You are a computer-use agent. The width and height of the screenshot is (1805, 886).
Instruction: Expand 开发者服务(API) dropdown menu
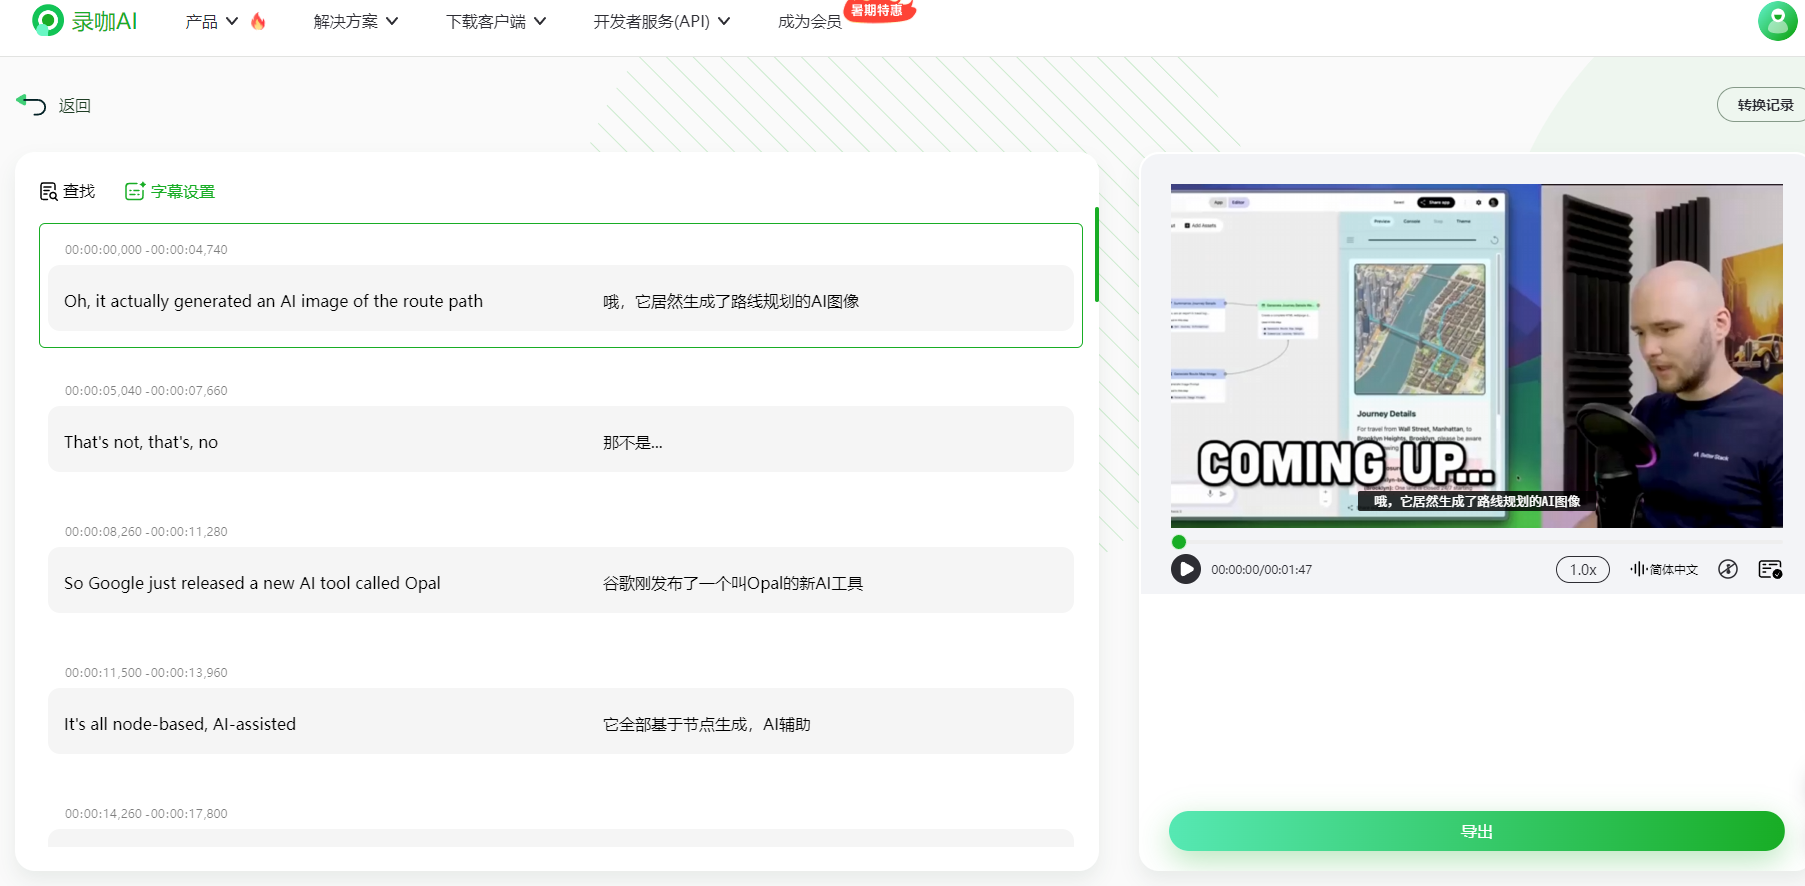(x=661, y=21)
